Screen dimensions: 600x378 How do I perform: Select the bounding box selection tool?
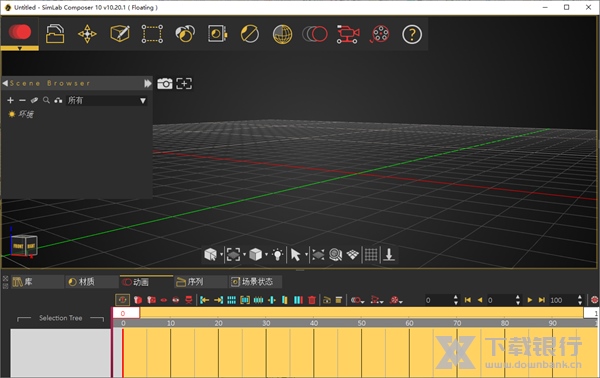tap(152, 34)
